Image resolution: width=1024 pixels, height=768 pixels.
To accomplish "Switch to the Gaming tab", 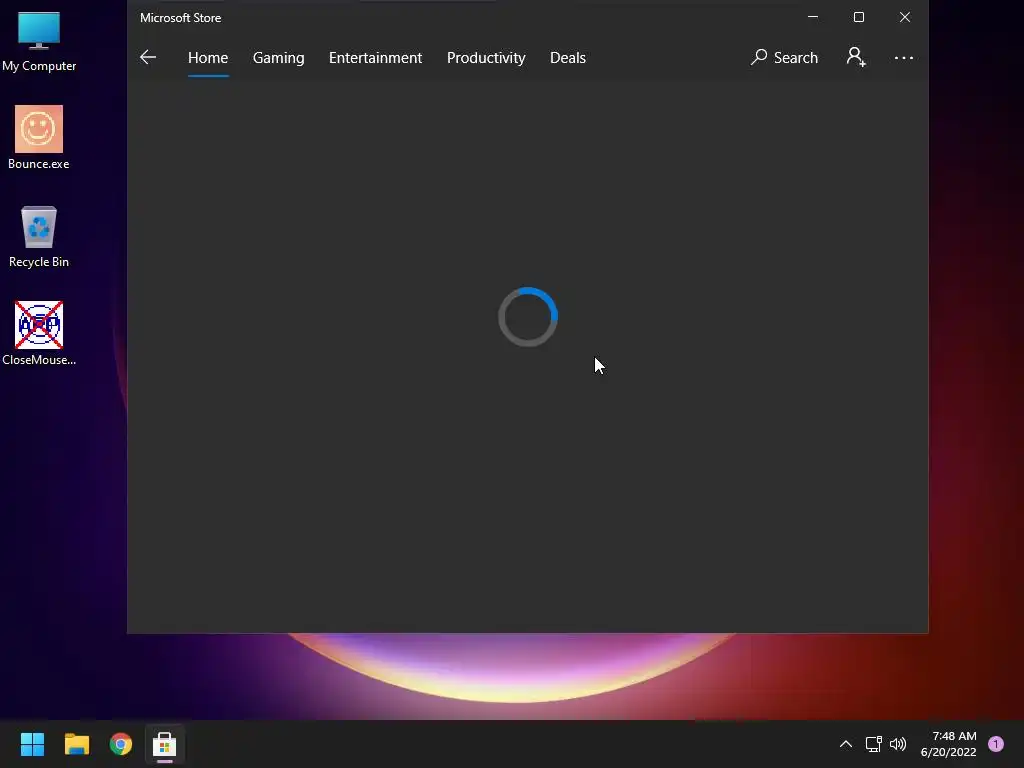I will coord(278,57).
